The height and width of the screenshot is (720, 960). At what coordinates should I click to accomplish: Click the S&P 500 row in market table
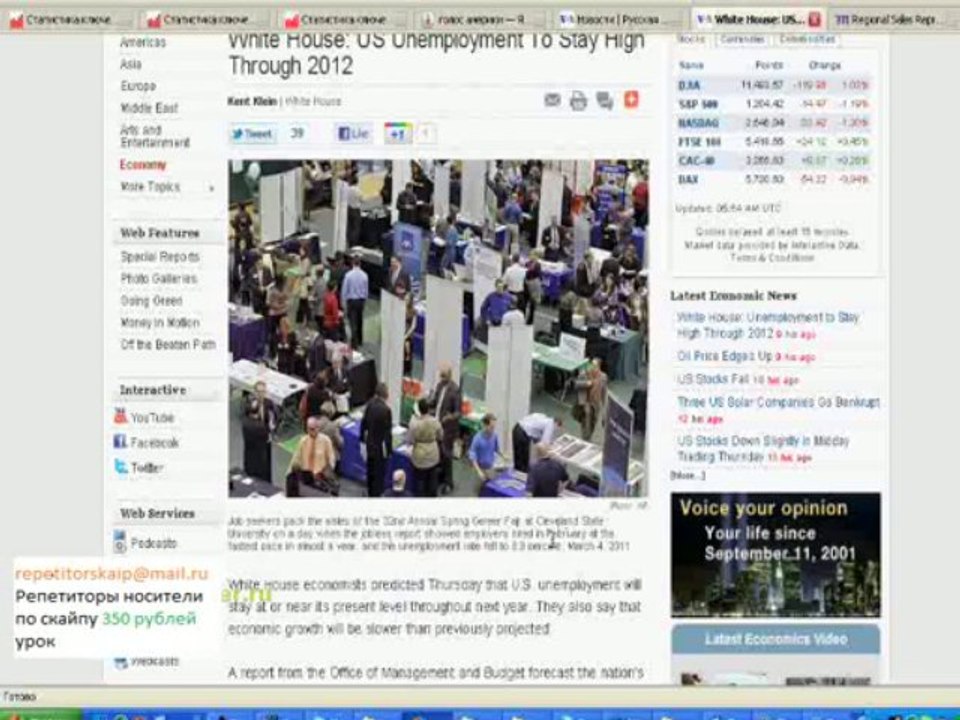tap(774, 104)
